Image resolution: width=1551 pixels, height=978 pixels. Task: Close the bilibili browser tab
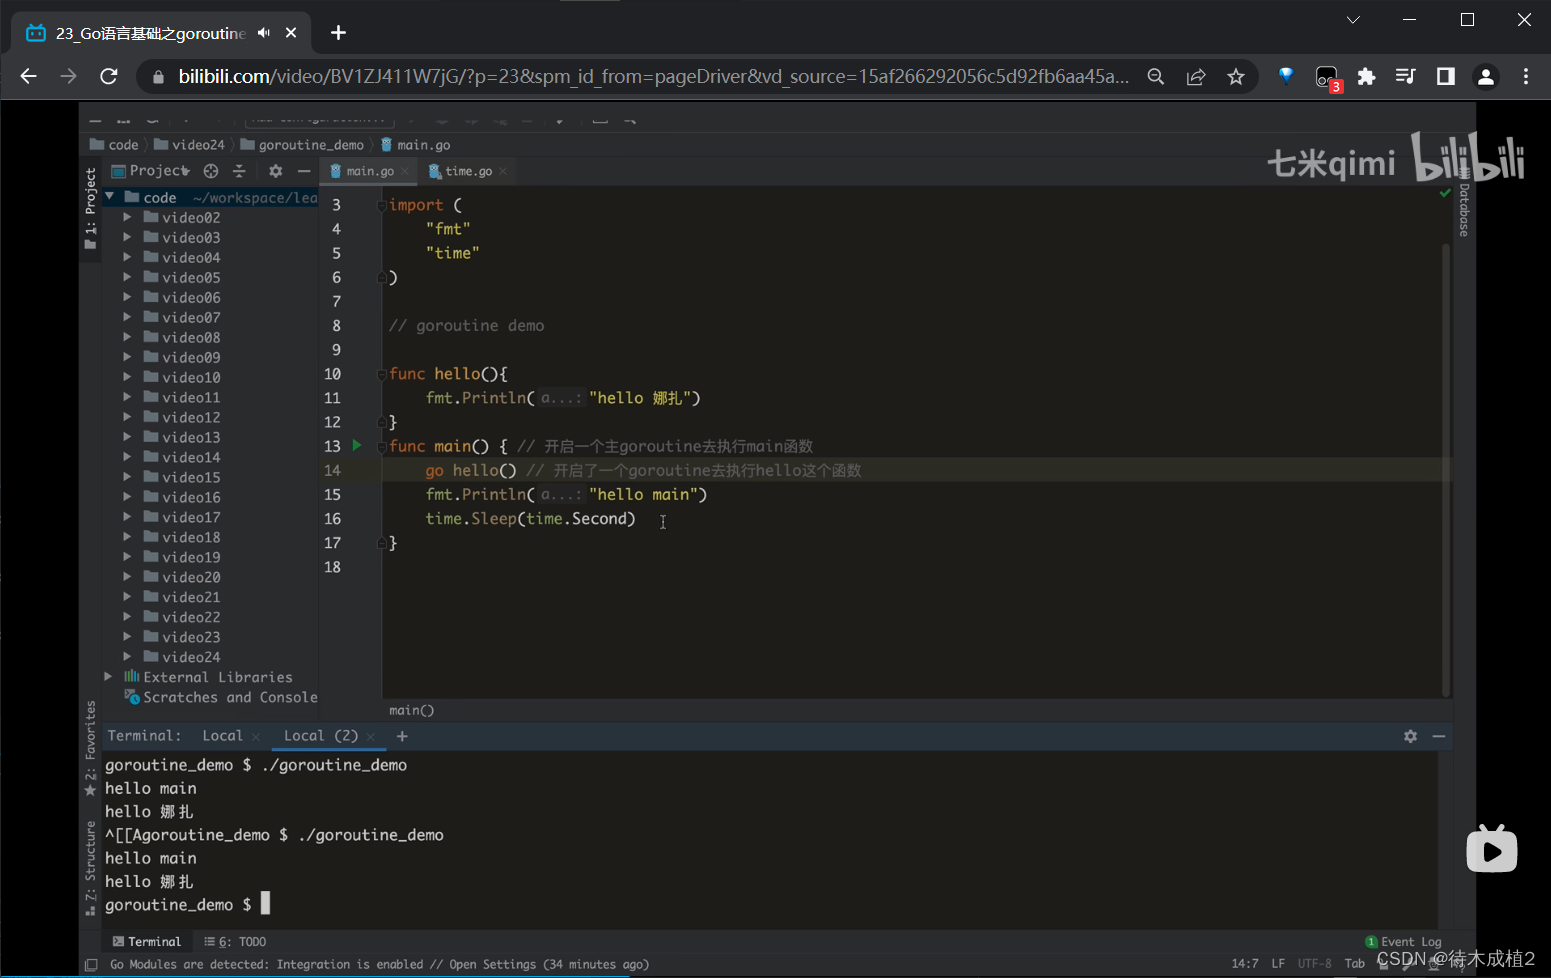(291, 33)
